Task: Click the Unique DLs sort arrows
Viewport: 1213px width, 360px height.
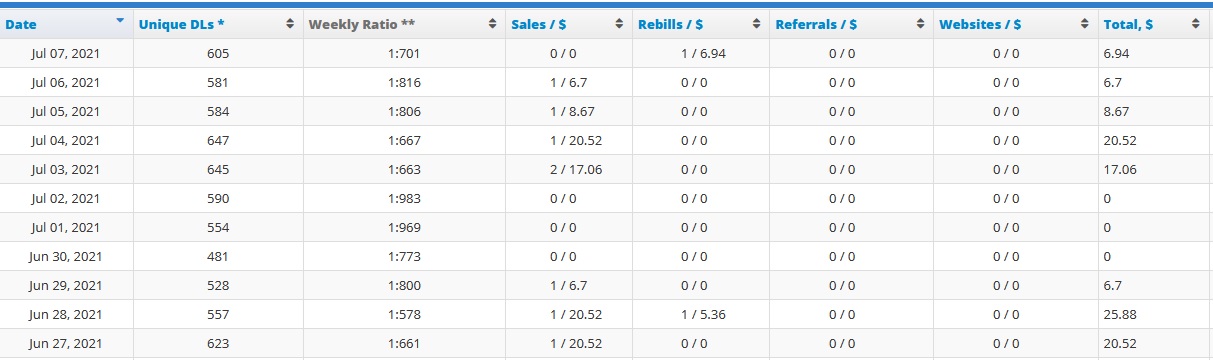Action: pyautogui.click(x=290, y=24)
